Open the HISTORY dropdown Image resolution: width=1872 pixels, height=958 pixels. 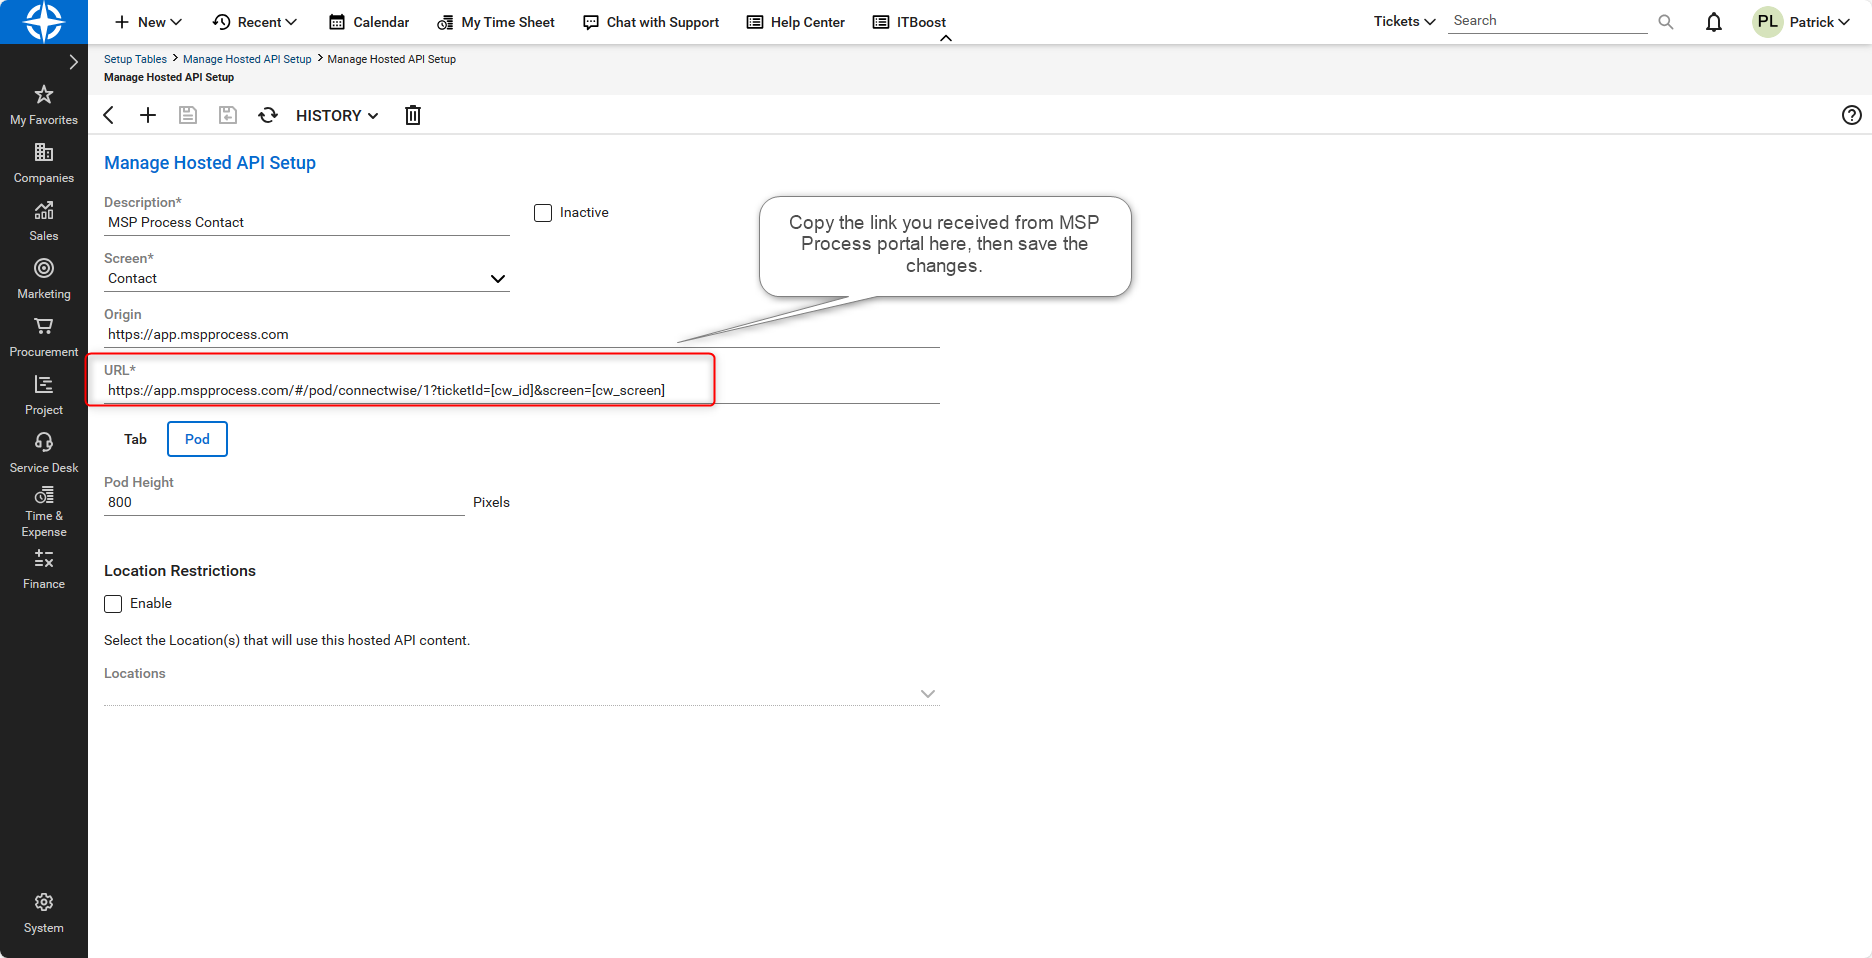click(x=337, y=115)
